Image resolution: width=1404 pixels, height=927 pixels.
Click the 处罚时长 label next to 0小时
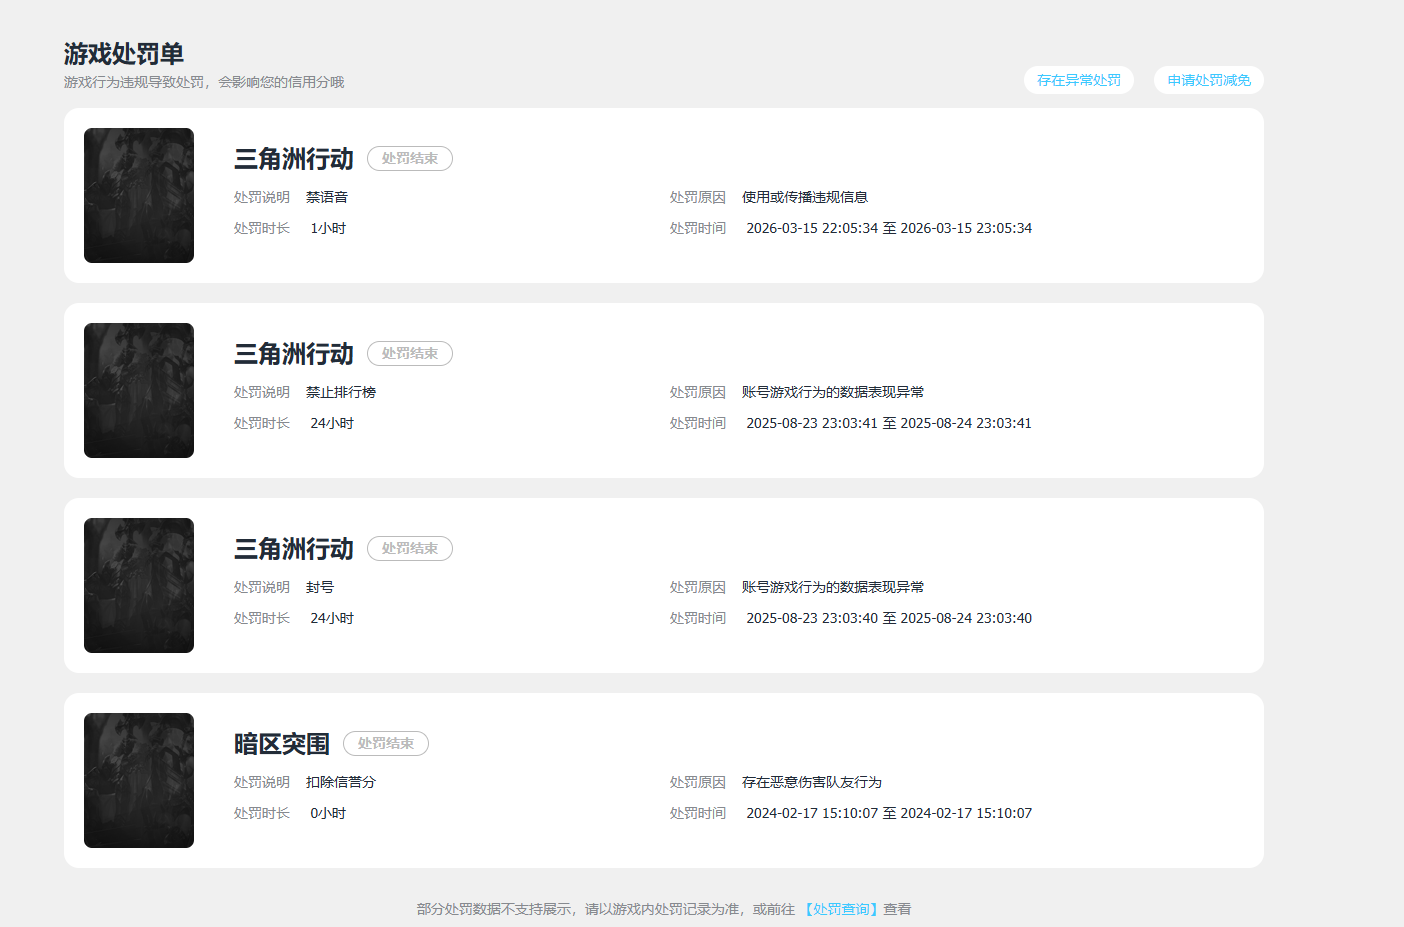(x=262, y=813)
